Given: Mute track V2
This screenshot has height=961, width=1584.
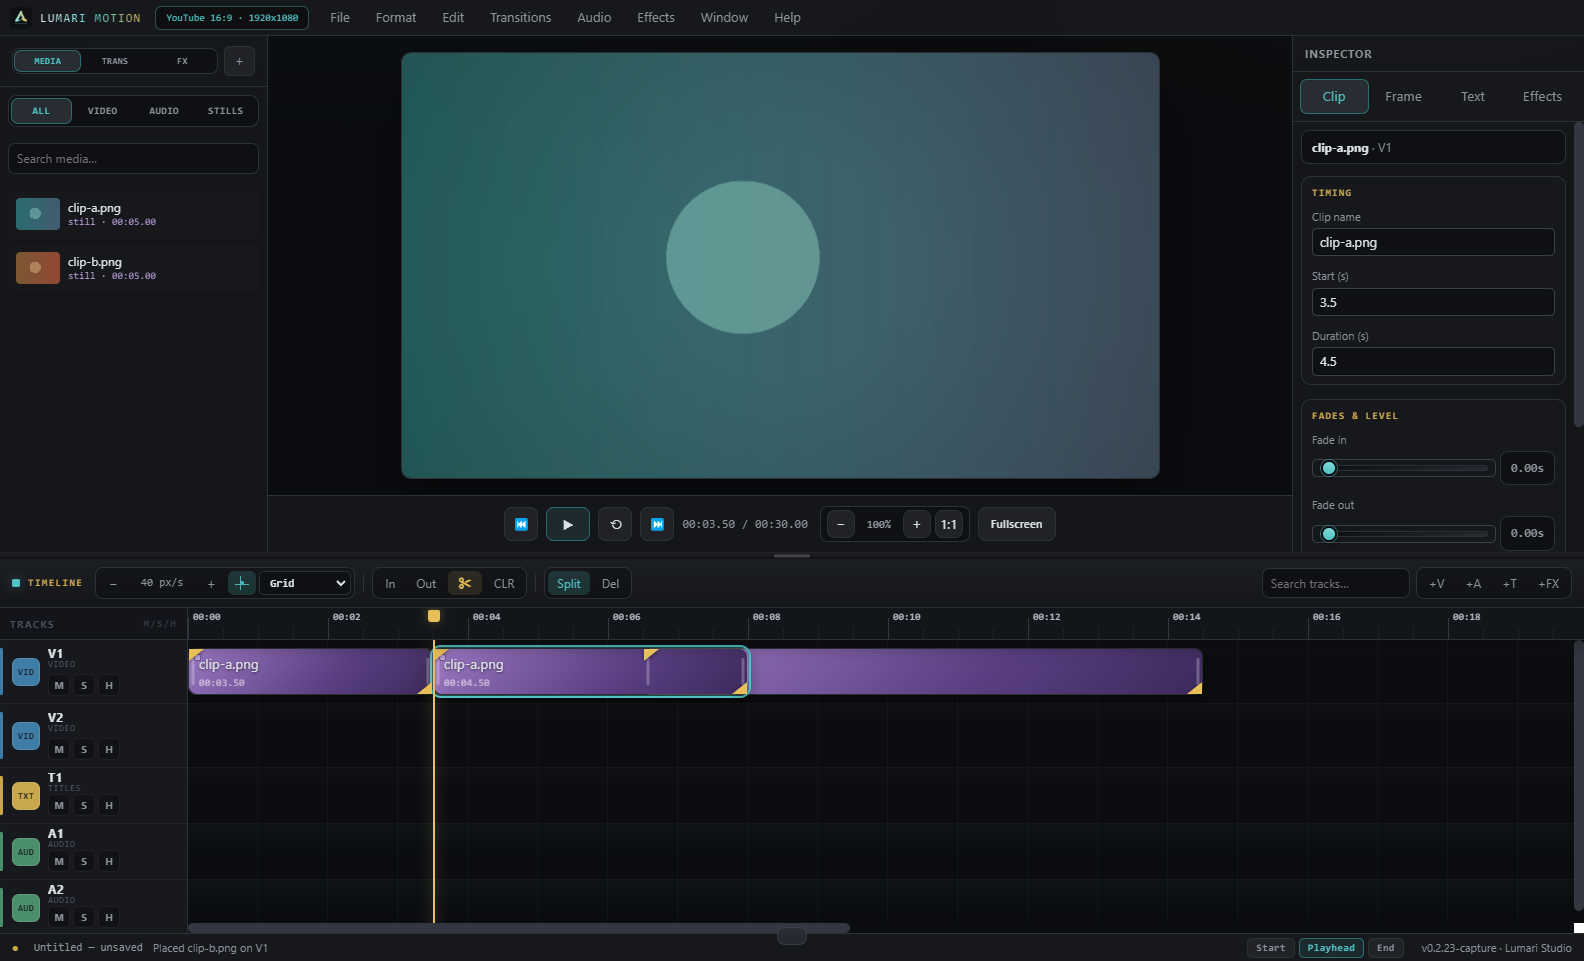Looking at the screenshot, I should click(x=59, y=749).
